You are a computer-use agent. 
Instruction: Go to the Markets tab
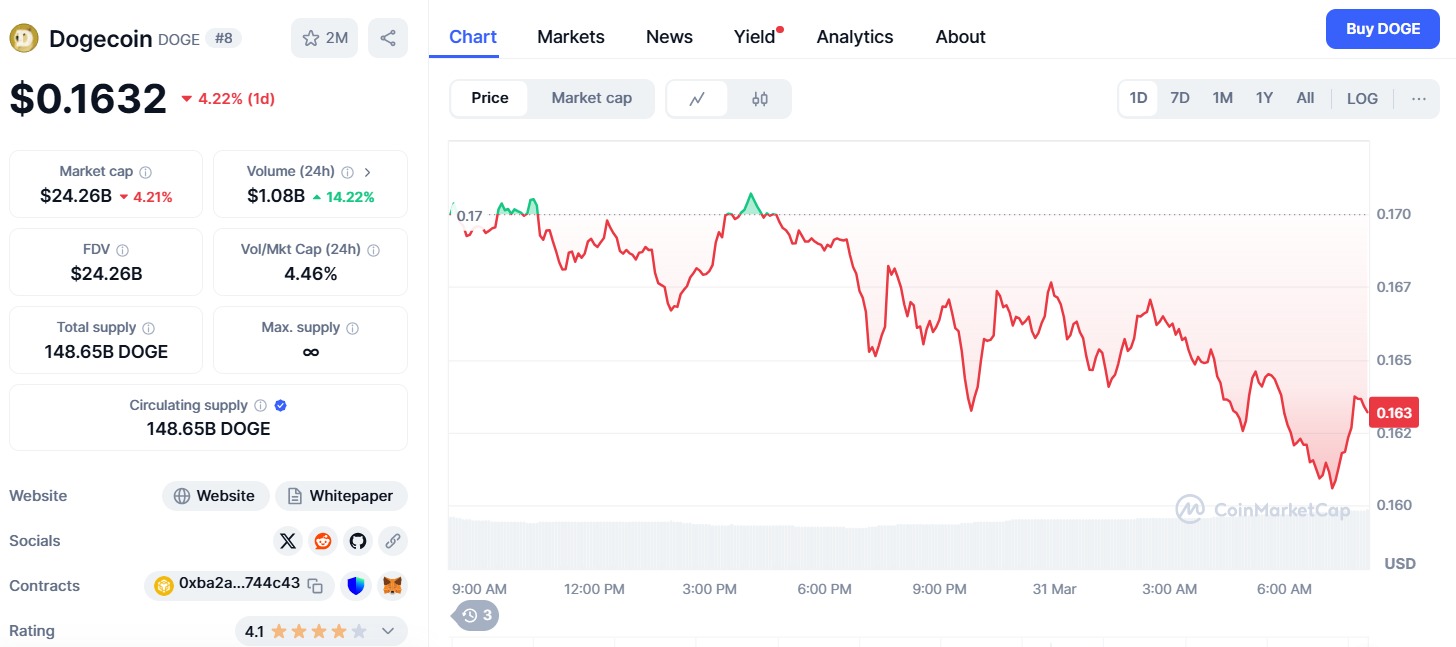point(570,37)
